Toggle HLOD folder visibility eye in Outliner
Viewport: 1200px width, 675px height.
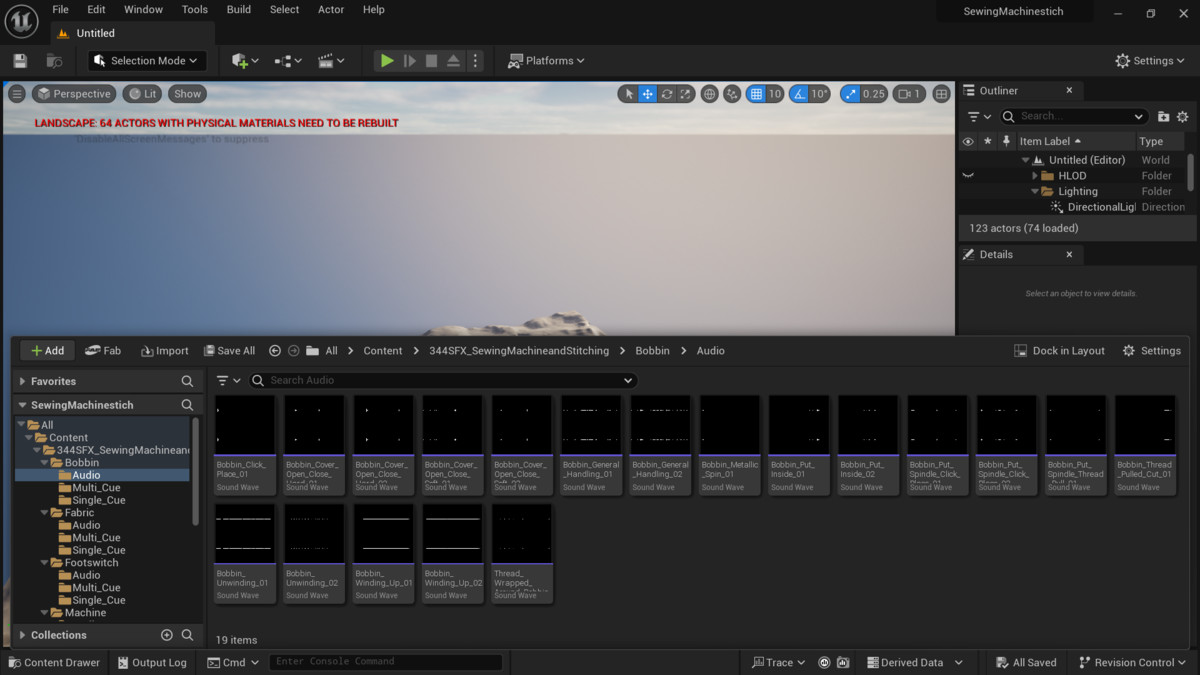tap(967, 176)
